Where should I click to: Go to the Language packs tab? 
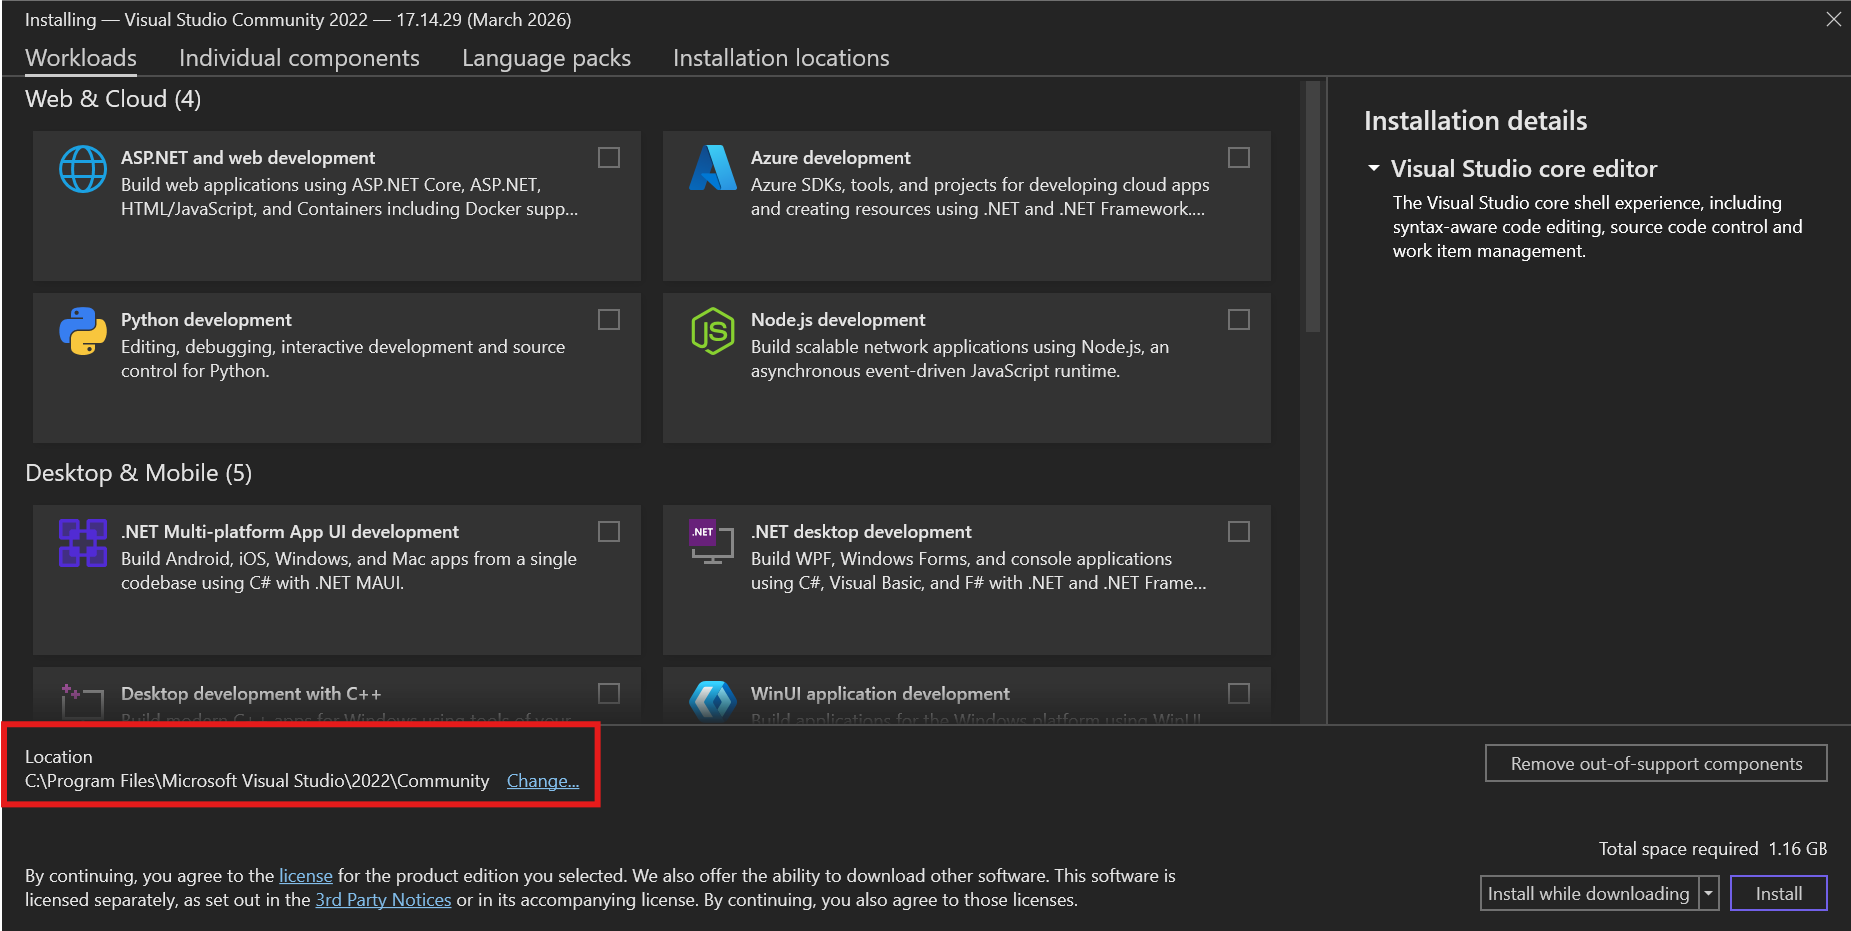(x=546, y=58)
